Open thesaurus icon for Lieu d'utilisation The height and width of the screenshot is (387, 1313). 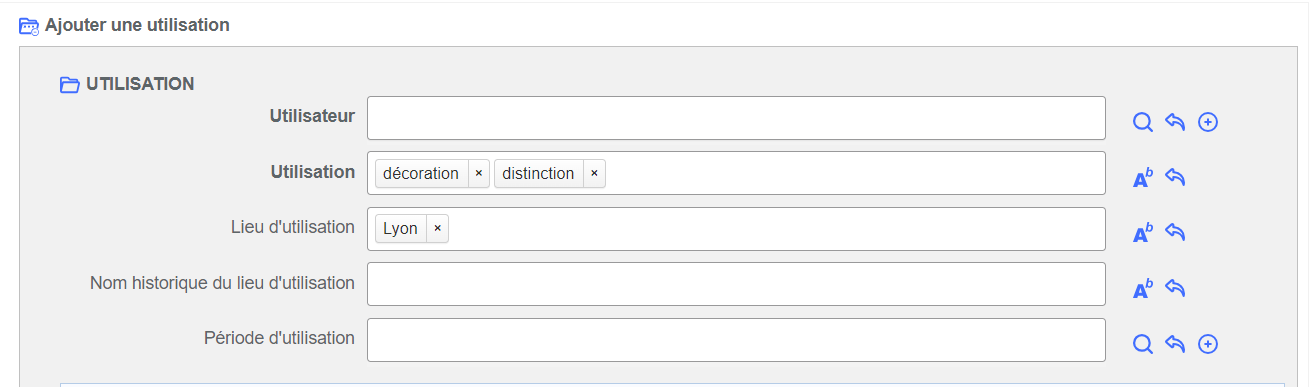(1143, 234)
